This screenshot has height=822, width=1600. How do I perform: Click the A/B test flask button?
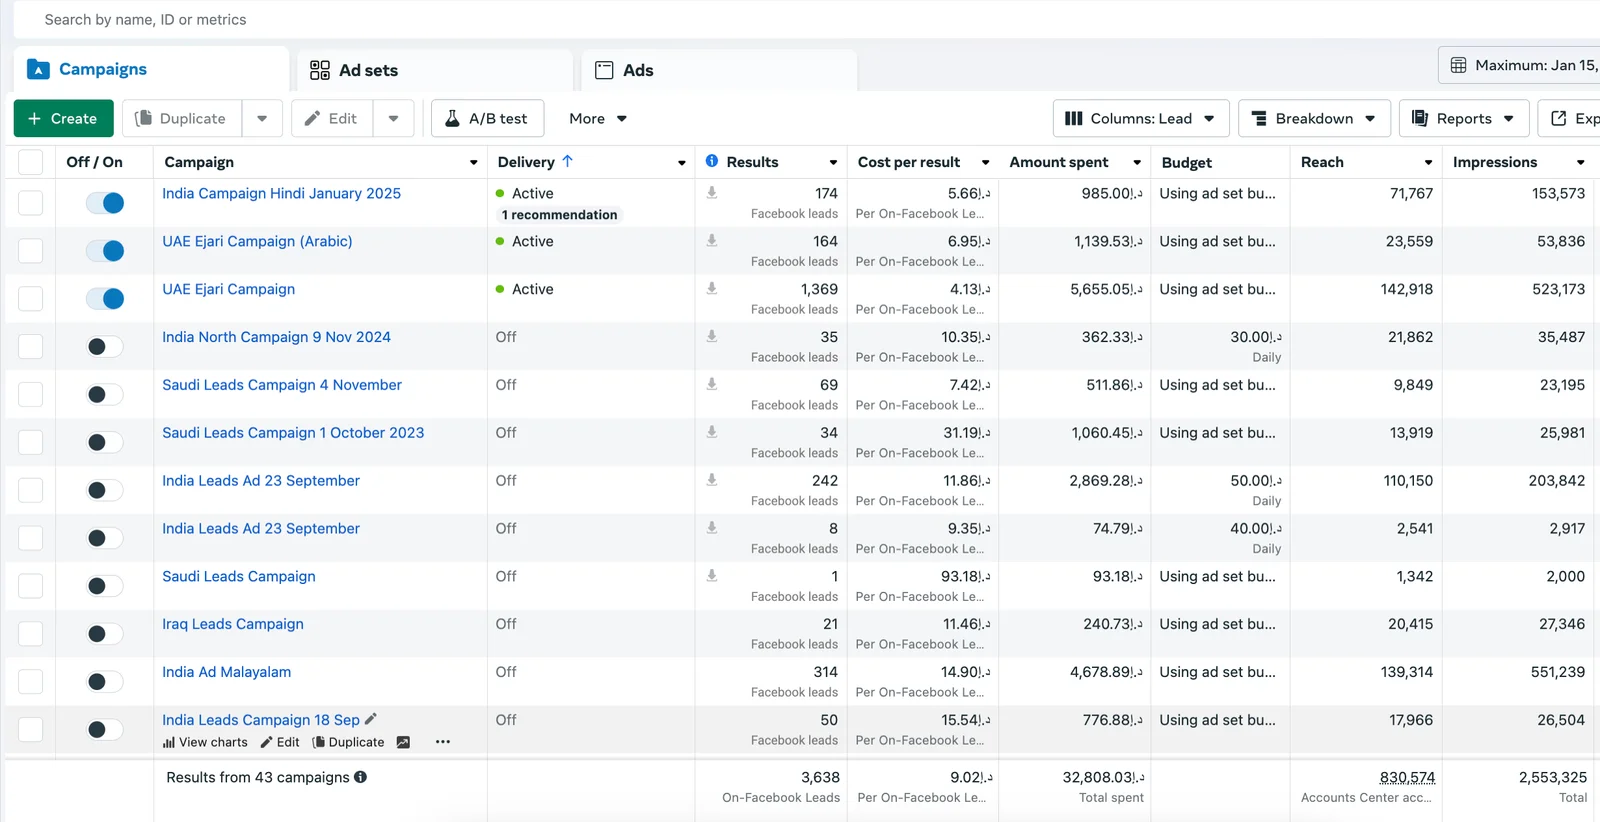[487, 118]
